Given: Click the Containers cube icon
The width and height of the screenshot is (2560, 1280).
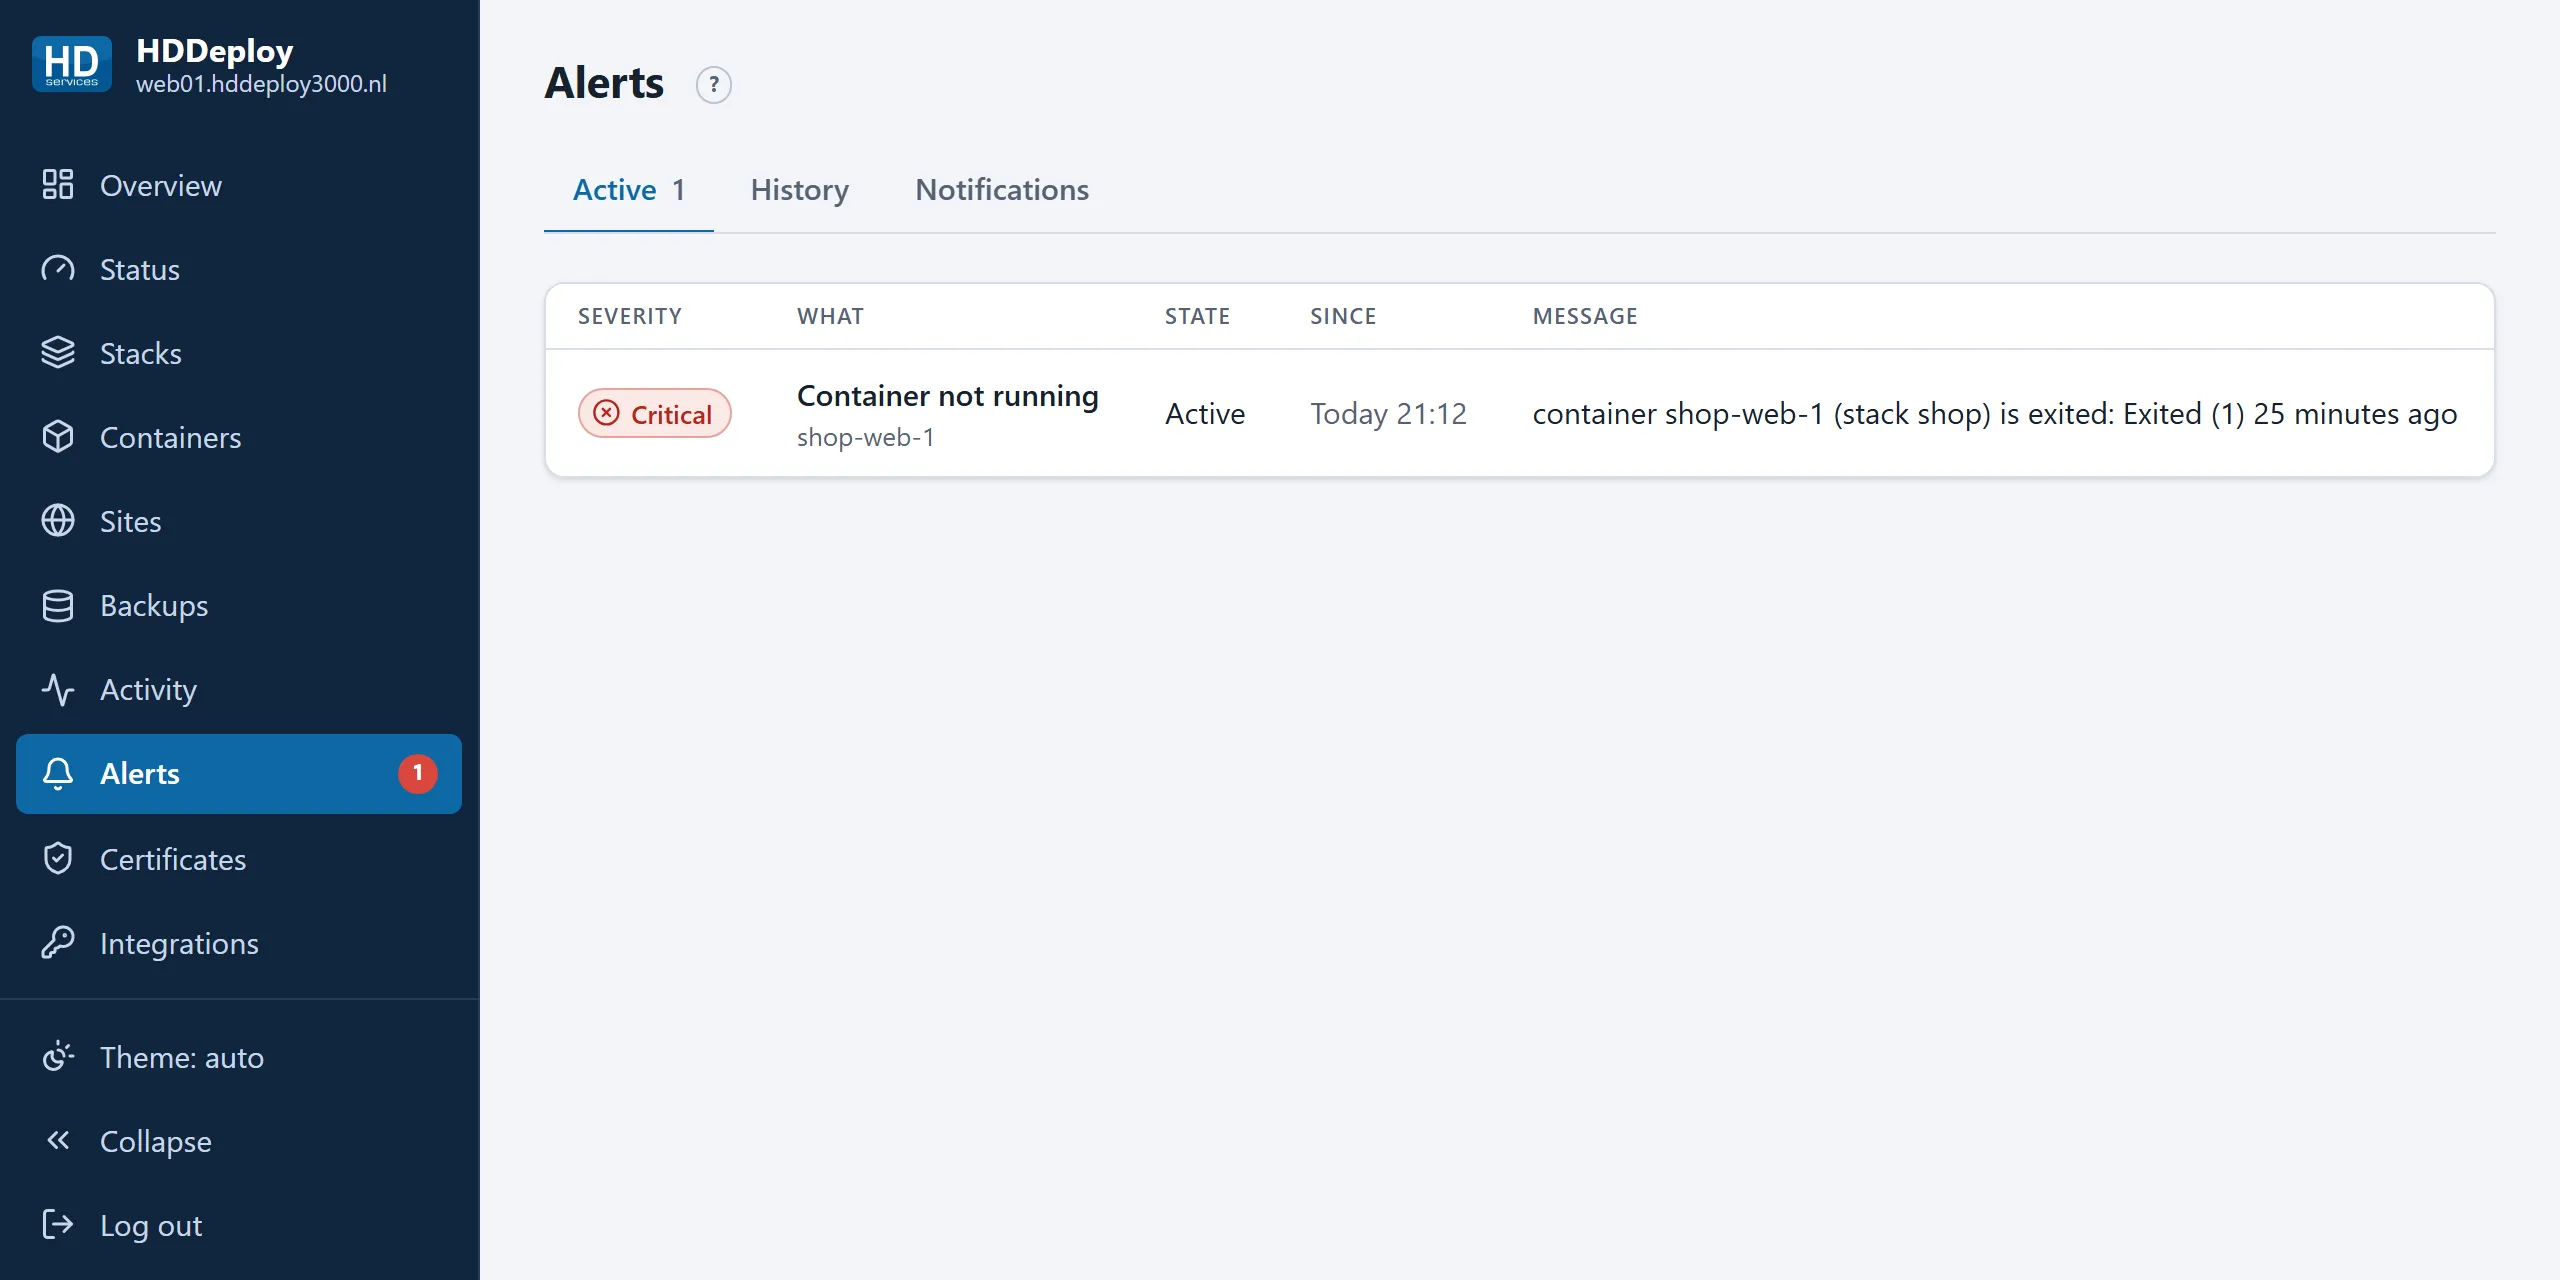Looking at the screenshot, I should tap(58, 437).
